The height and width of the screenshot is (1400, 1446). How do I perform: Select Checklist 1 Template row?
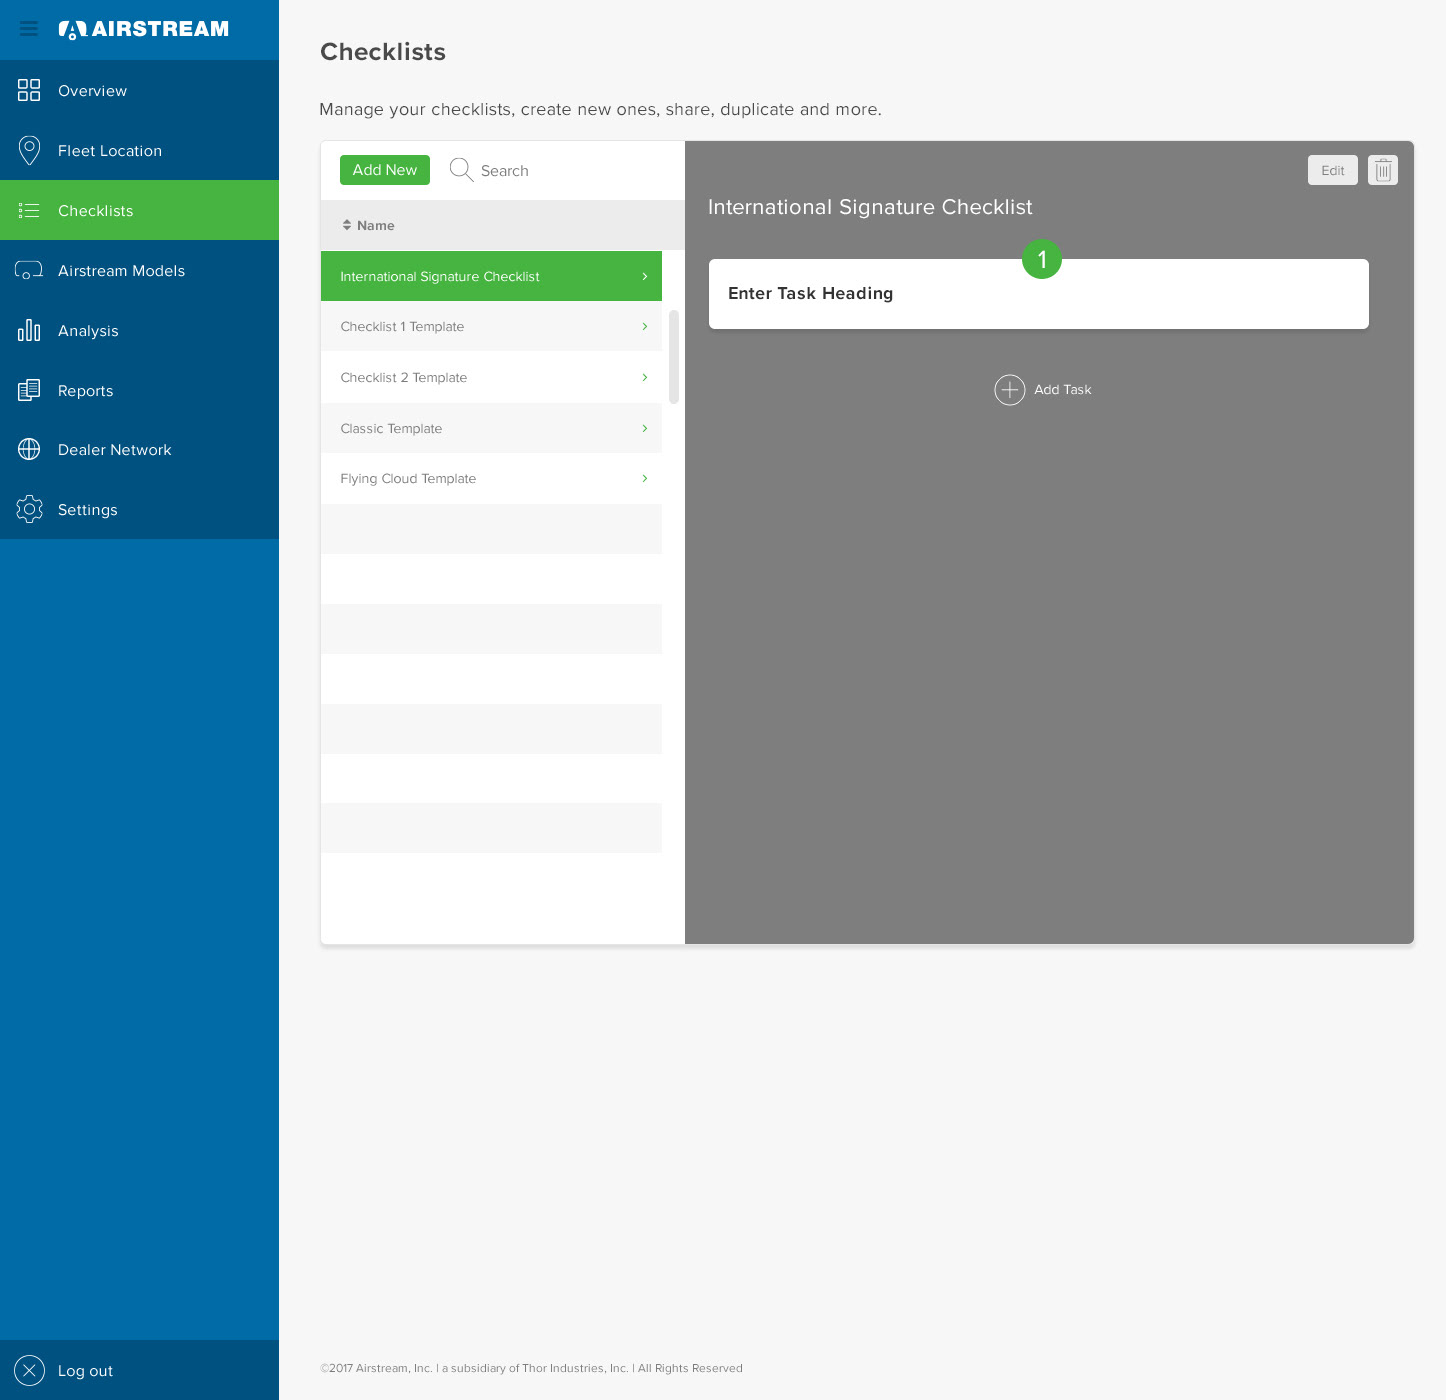tap(491, 326)
